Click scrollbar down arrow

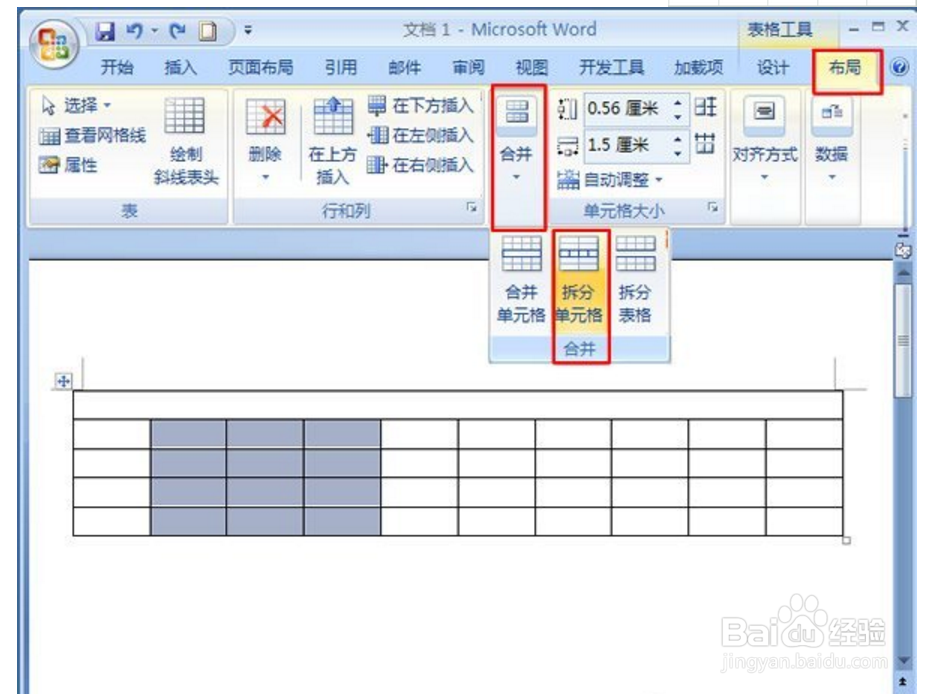[903, 660]
